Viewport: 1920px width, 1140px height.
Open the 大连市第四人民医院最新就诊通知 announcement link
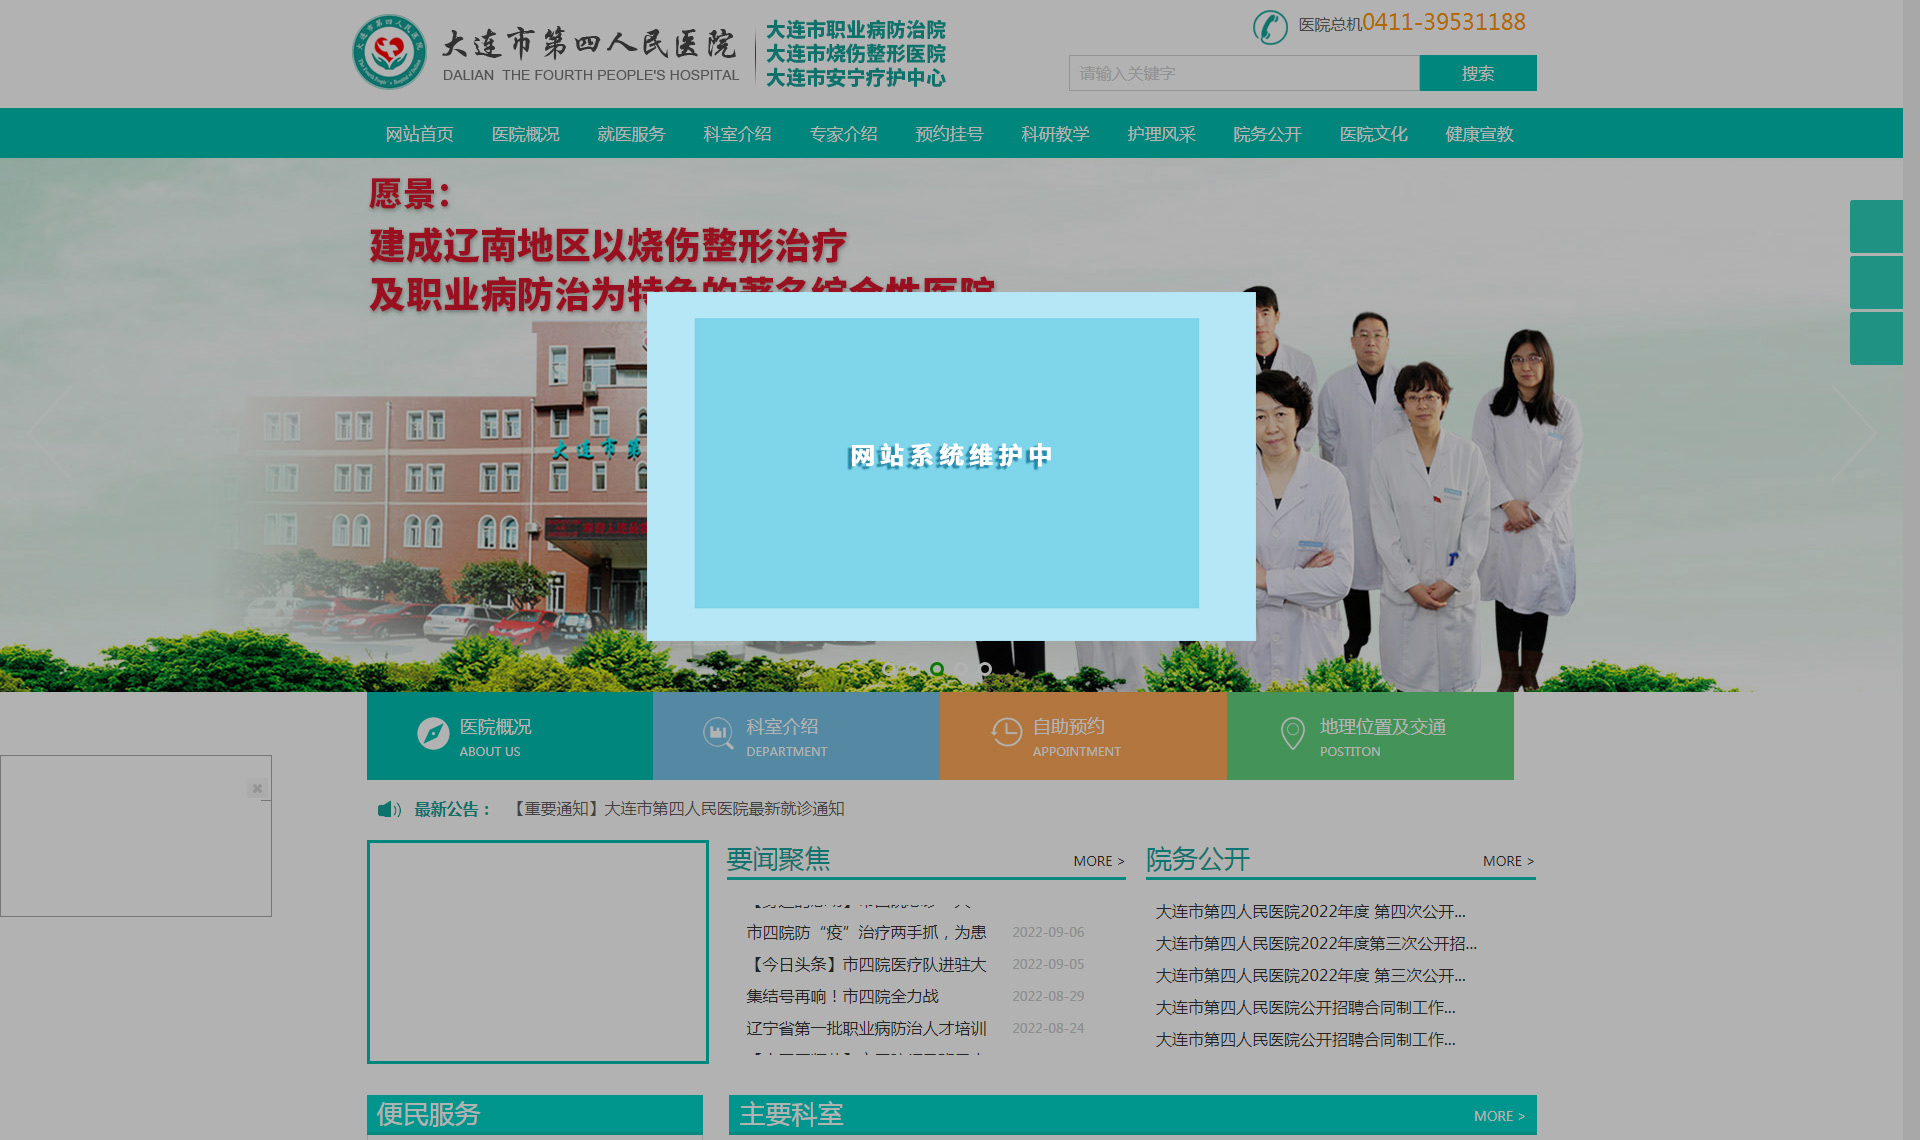tap(679, 809)
